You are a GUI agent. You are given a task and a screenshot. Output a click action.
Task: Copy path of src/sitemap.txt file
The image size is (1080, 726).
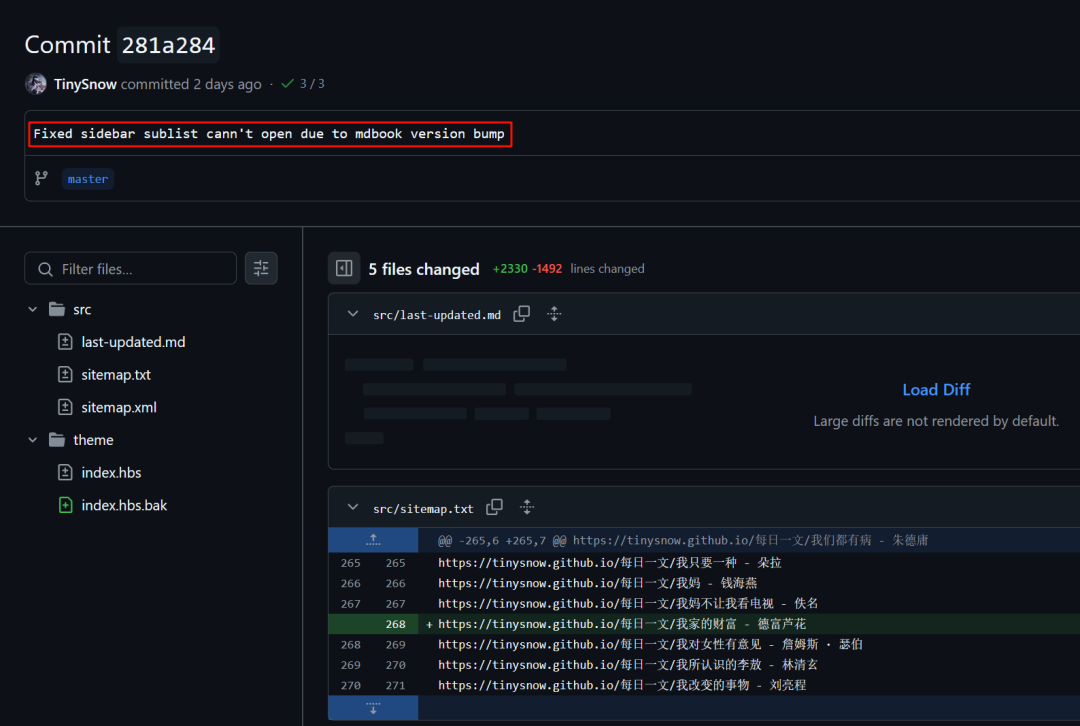pos(494,508)
